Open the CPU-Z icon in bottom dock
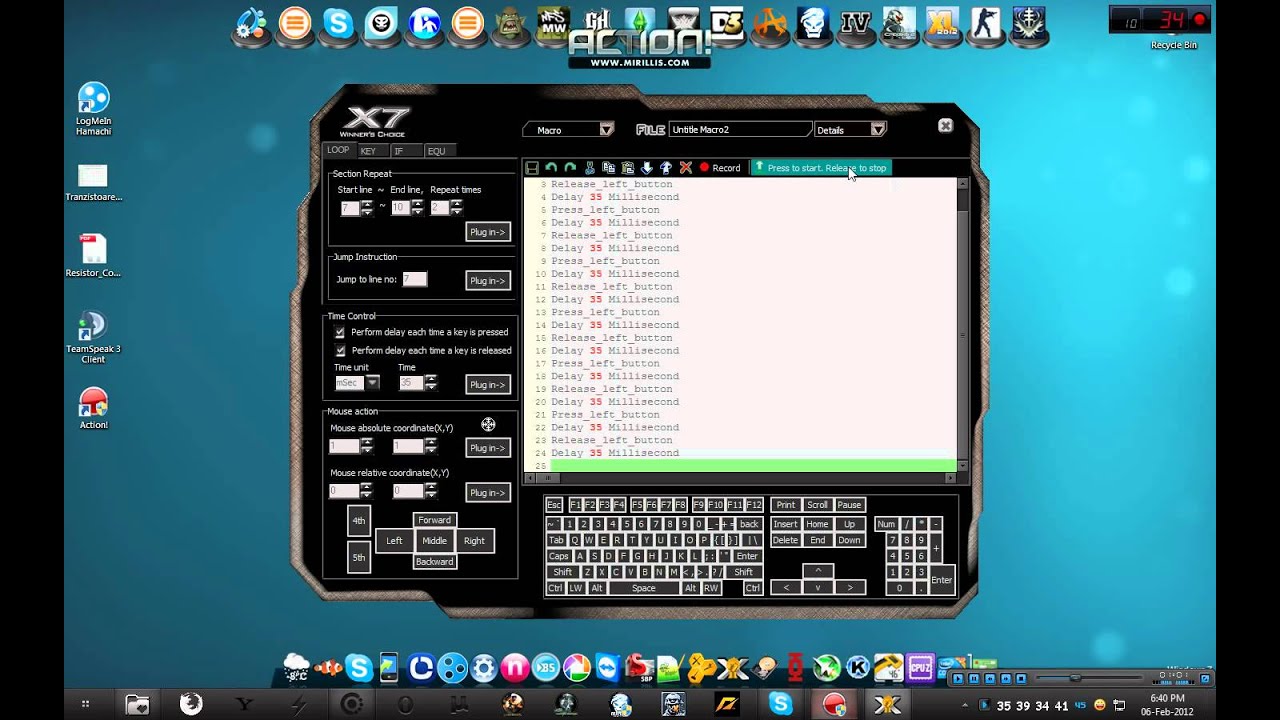 (x=920, y=667)
